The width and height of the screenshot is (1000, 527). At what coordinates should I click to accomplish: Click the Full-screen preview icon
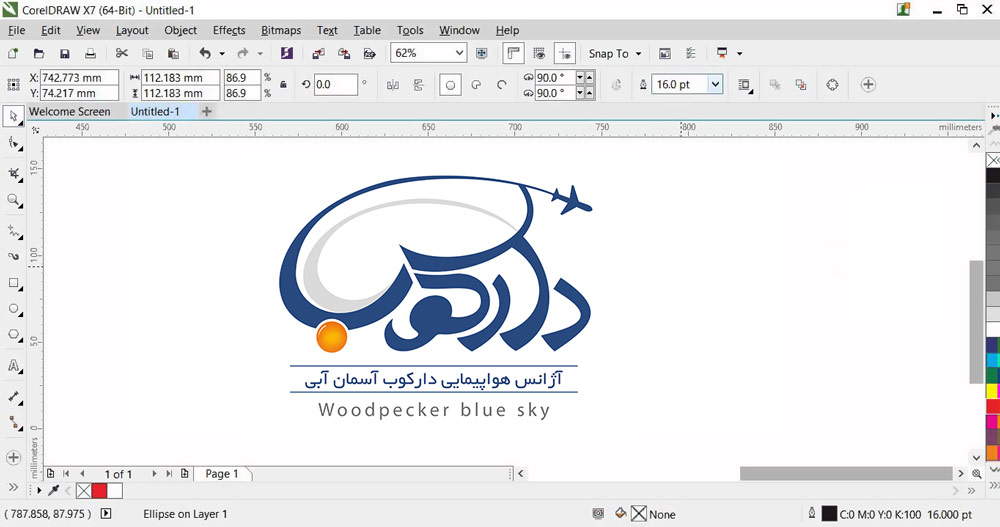click(482, 54)
